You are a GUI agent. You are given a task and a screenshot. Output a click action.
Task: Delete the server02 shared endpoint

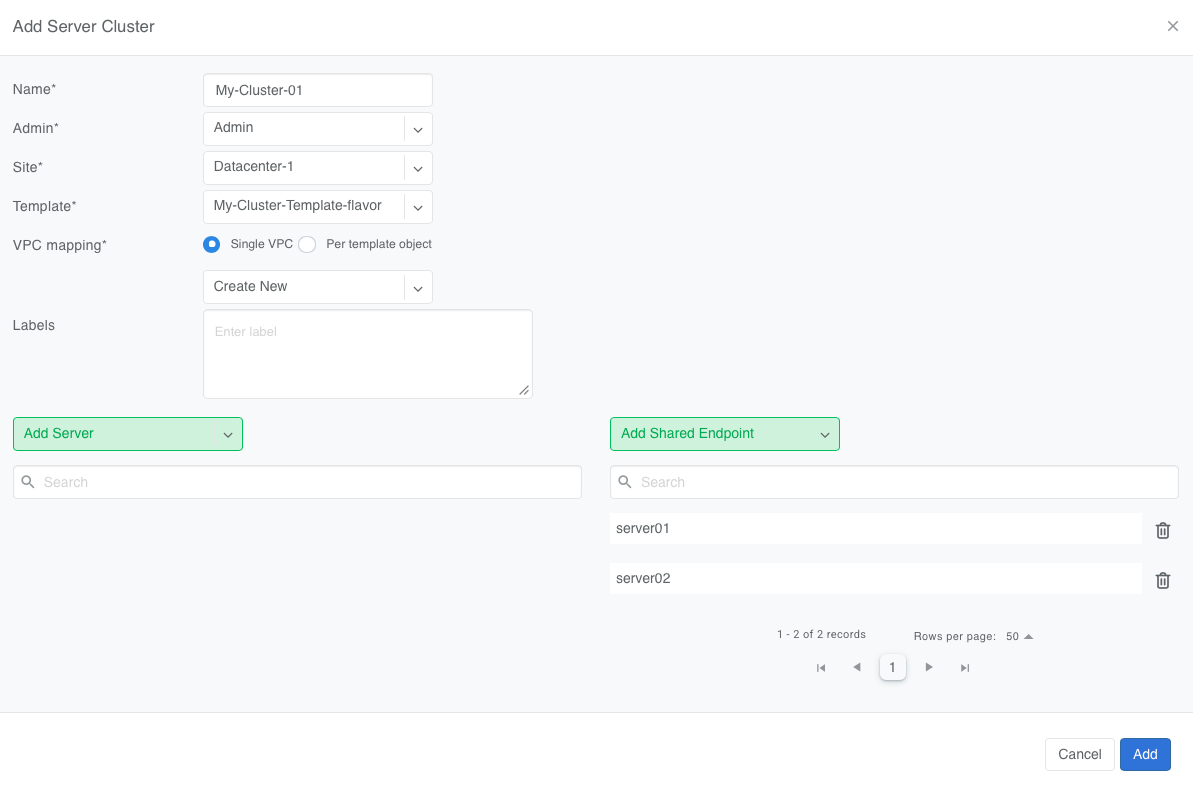click(x=1163, y=581)
